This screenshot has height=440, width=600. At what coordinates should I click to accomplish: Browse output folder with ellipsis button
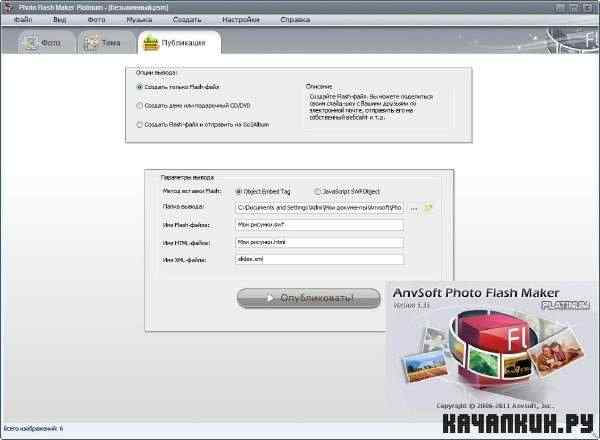click(x=414, y=208)
